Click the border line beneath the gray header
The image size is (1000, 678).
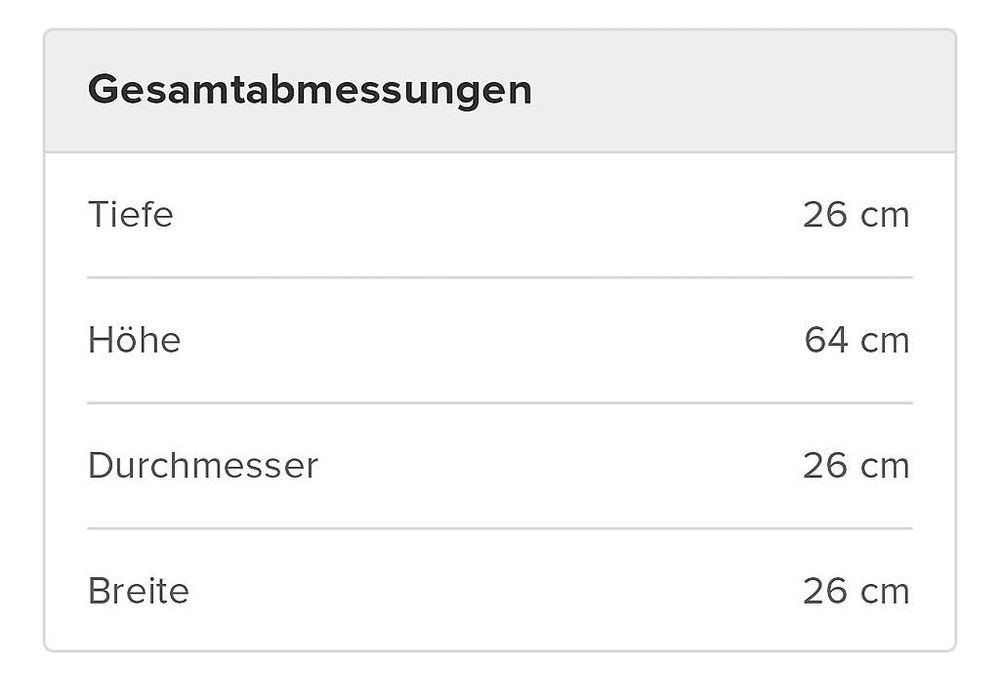pyautogui.click(x=500, y=152)
